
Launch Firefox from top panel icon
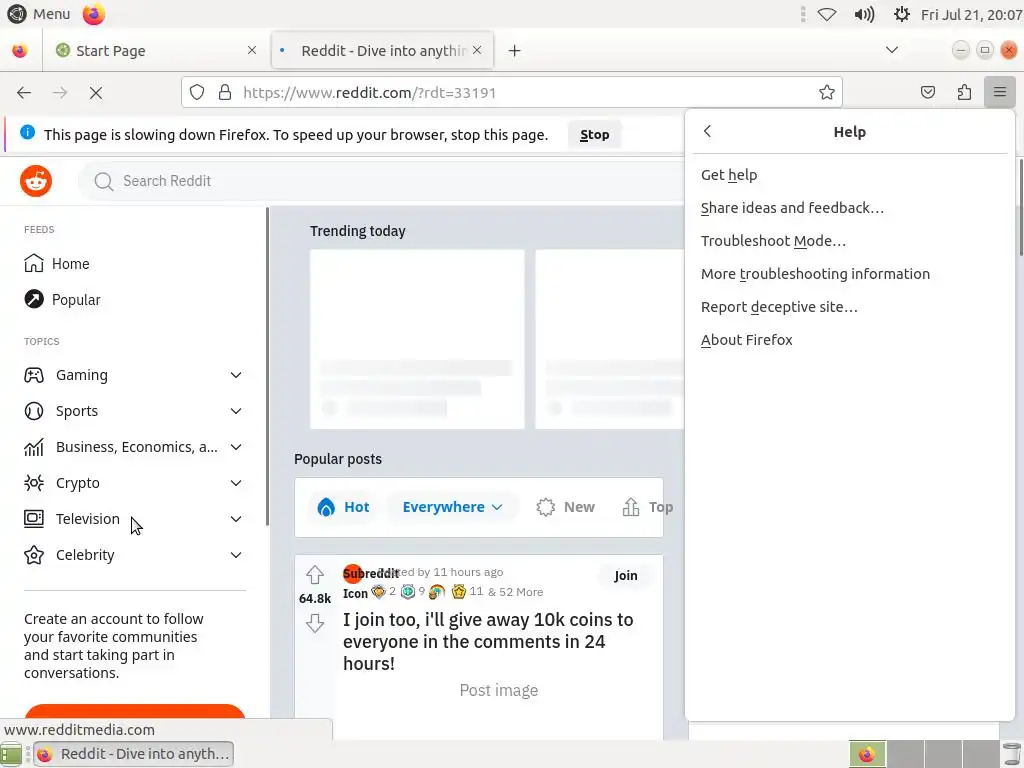point(94,14)
